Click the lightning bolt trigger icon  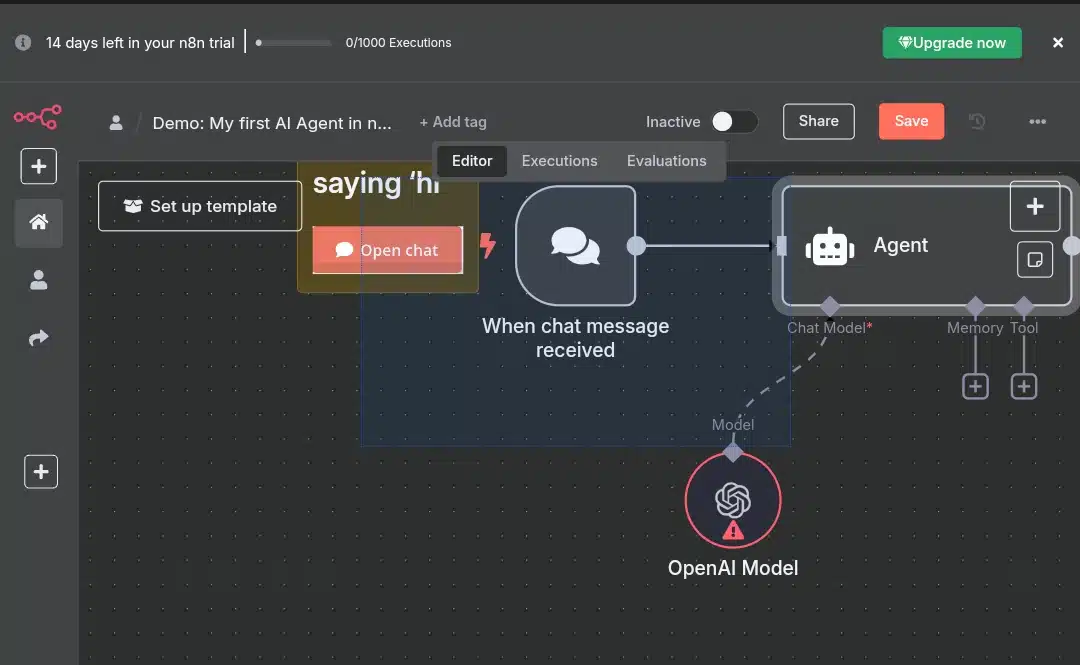click(x=488, y=245)
